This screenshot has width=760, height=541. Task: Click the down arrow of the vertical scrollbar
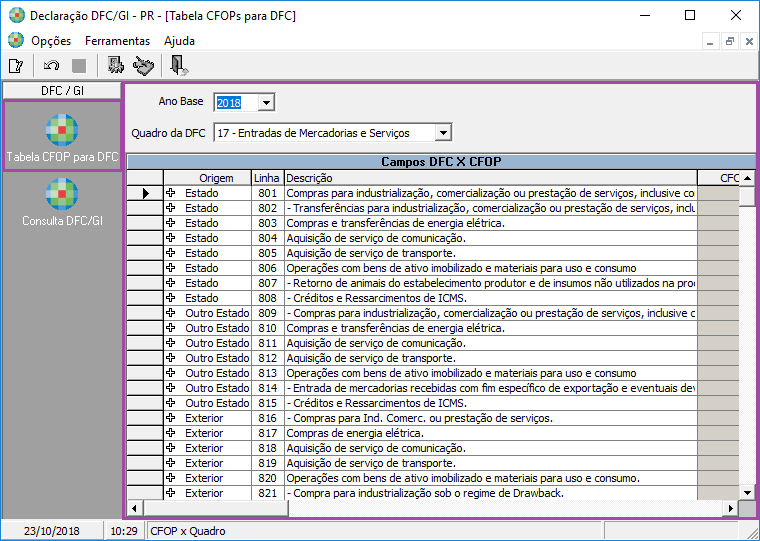[747, 493]
